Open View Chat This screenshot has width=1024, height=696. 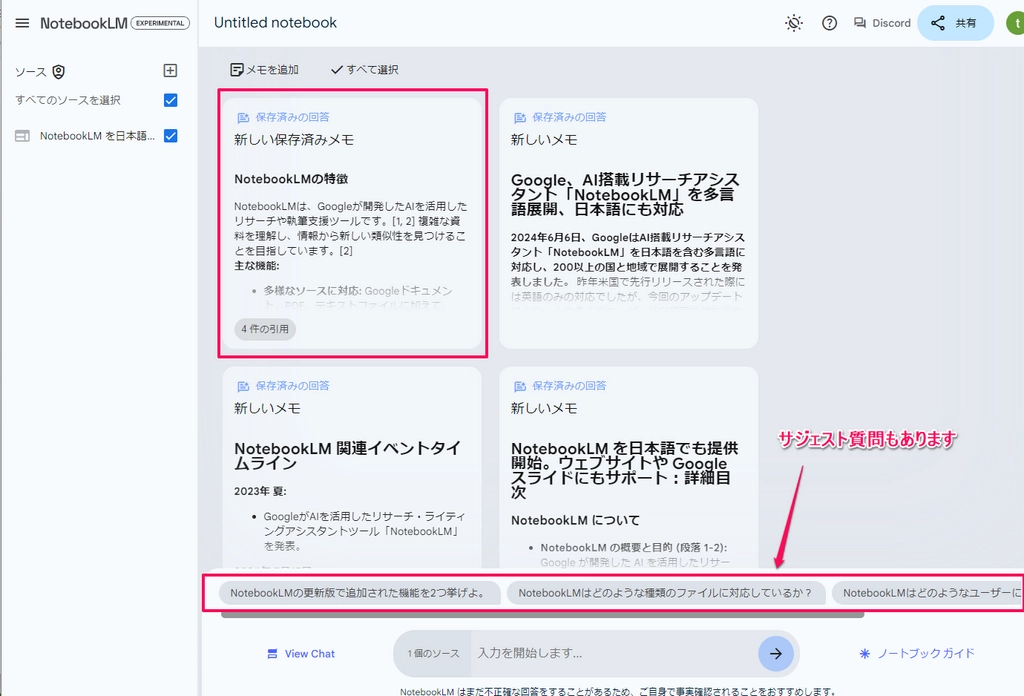click(x=301, y=654)
